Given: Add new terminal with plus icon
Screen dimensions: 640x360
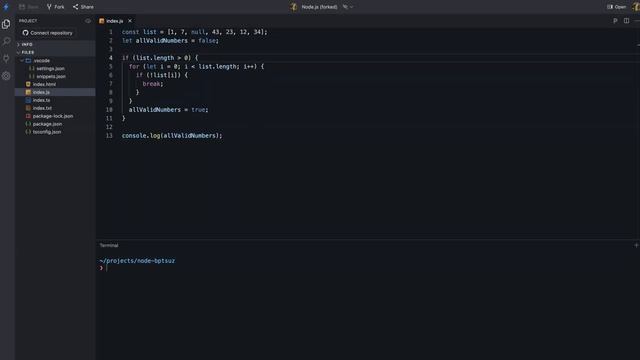Looking at the screenshot, I should pyautogui.click(x=636, y=245).
